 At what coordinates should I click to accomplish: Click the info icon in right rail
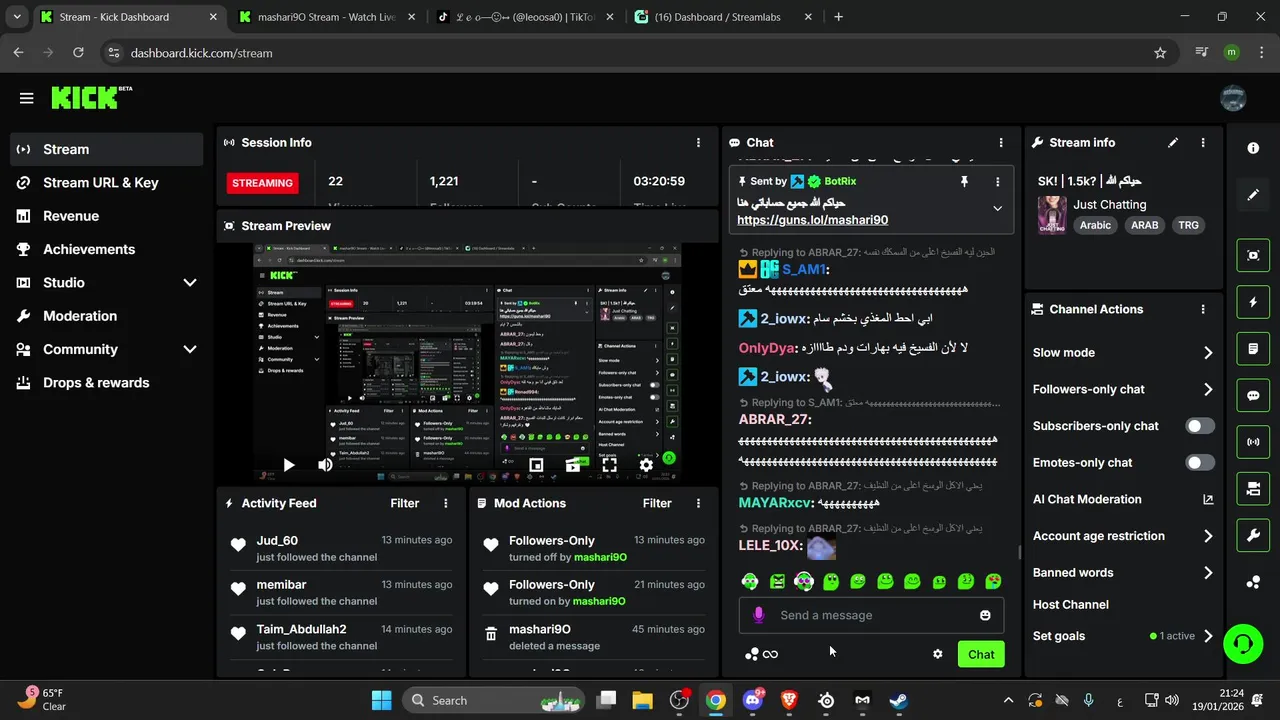pos(1253,148)
